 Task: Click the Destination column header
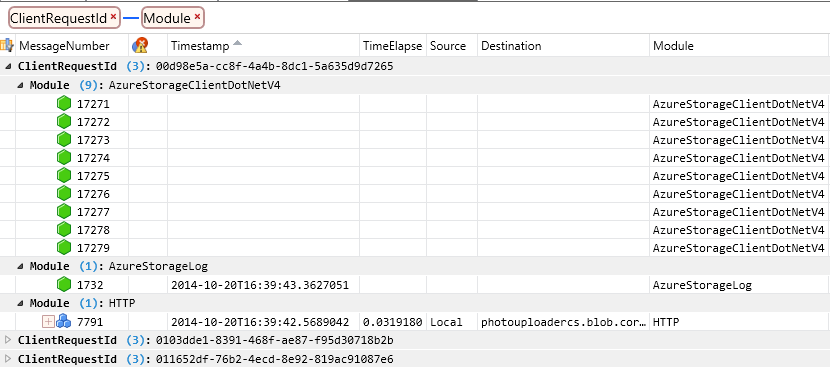[x=511, y=46]
